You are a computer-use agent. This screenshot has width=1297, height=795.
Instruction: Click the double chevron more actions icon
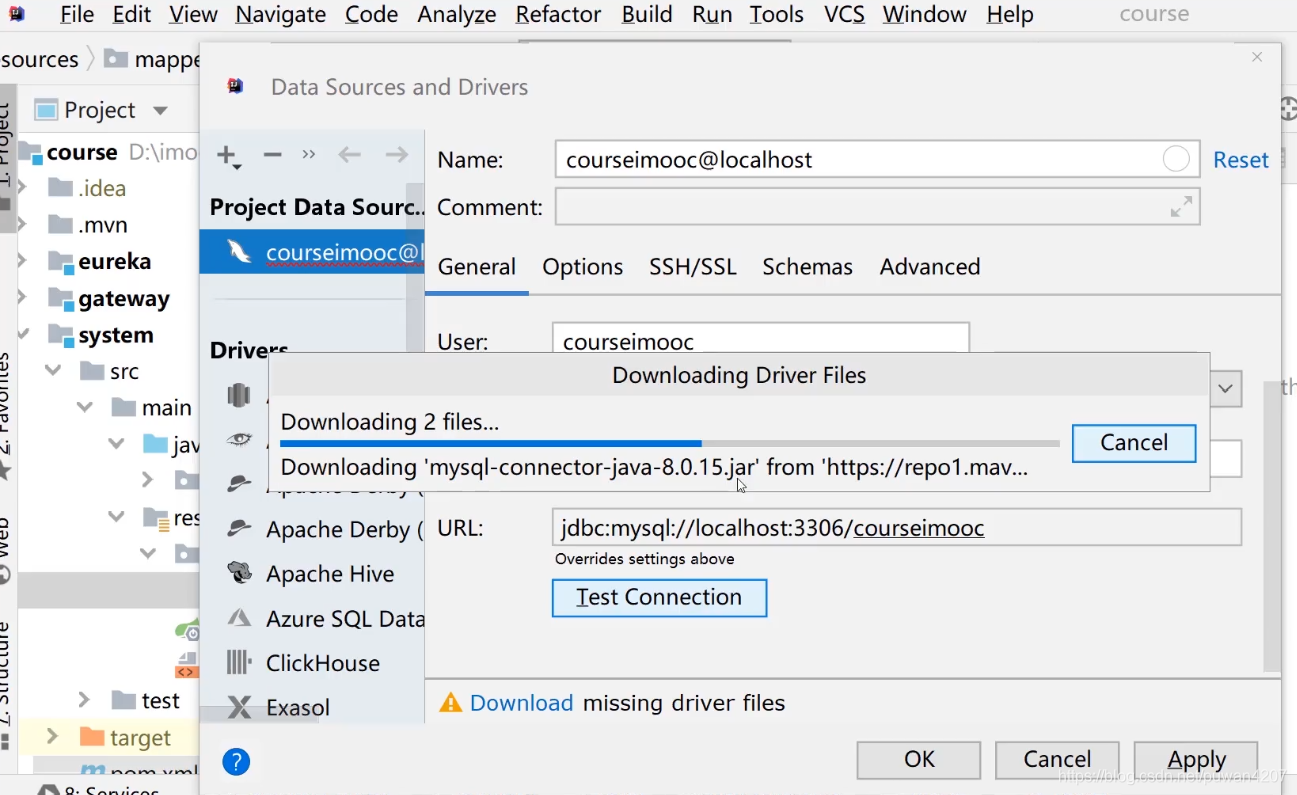tap(309, 155)
